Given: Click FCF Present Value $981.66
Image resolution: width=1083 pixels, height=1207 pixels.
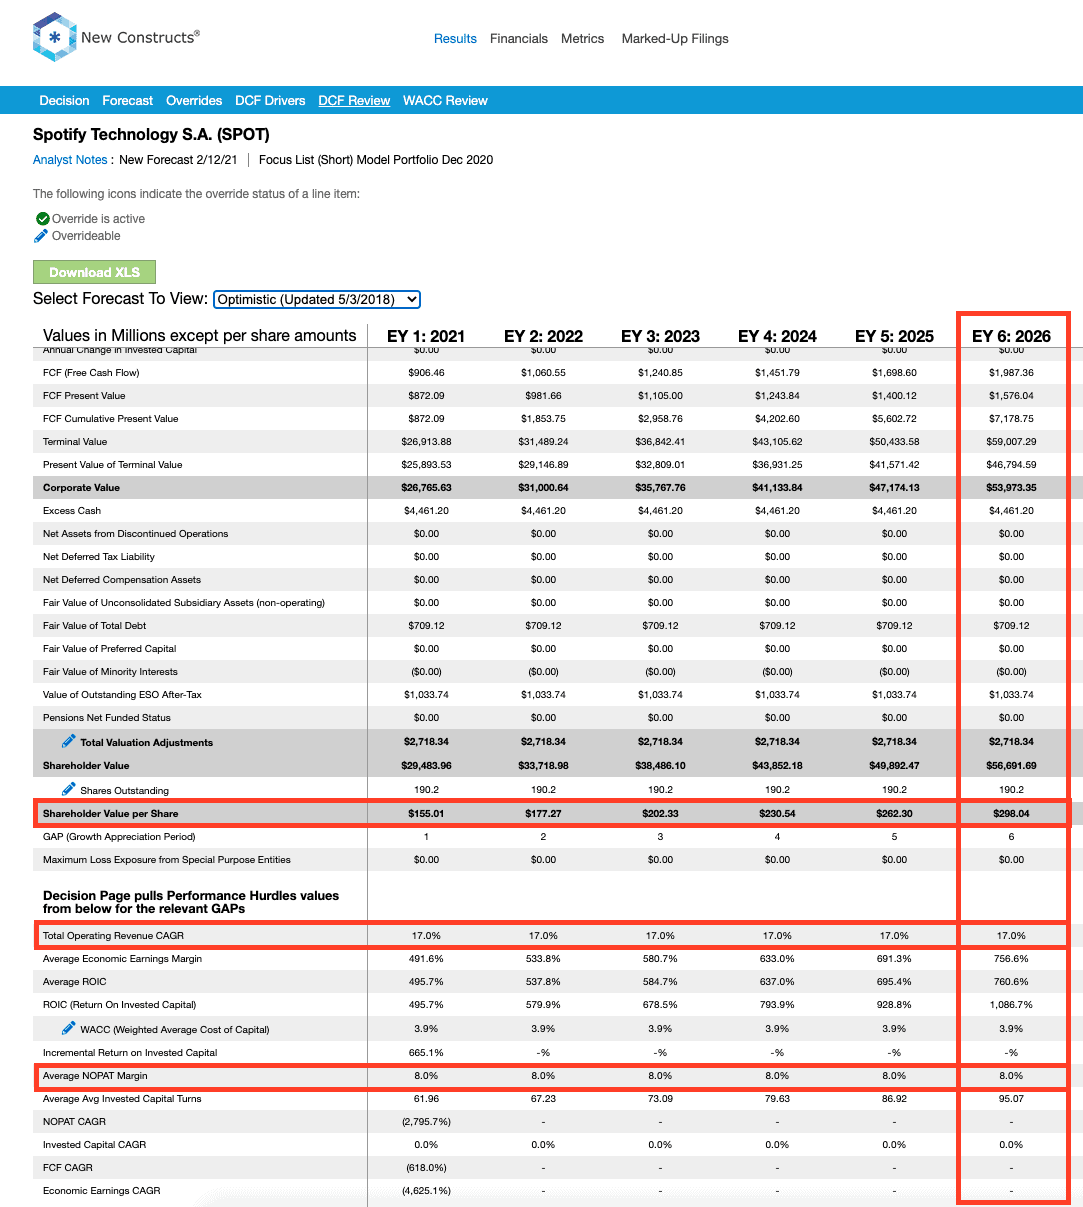Looking at the screenshot, I should pos(543,396).
